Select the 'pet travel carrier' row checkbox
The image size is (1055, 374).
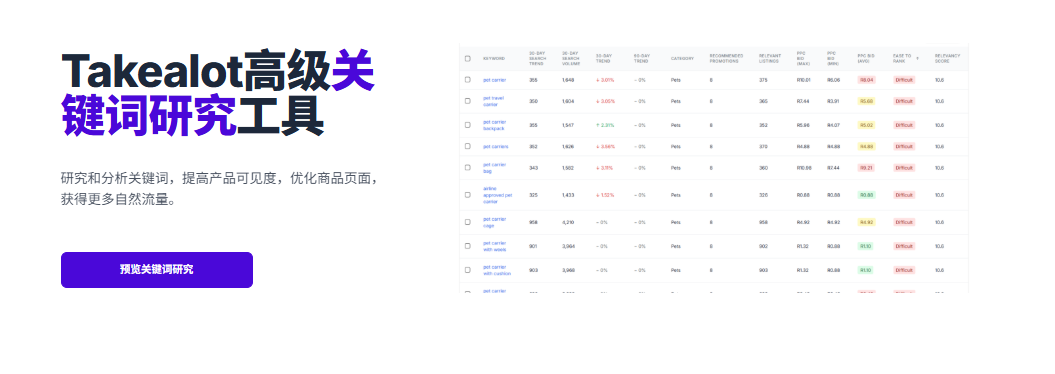click(x=468, y=101)
